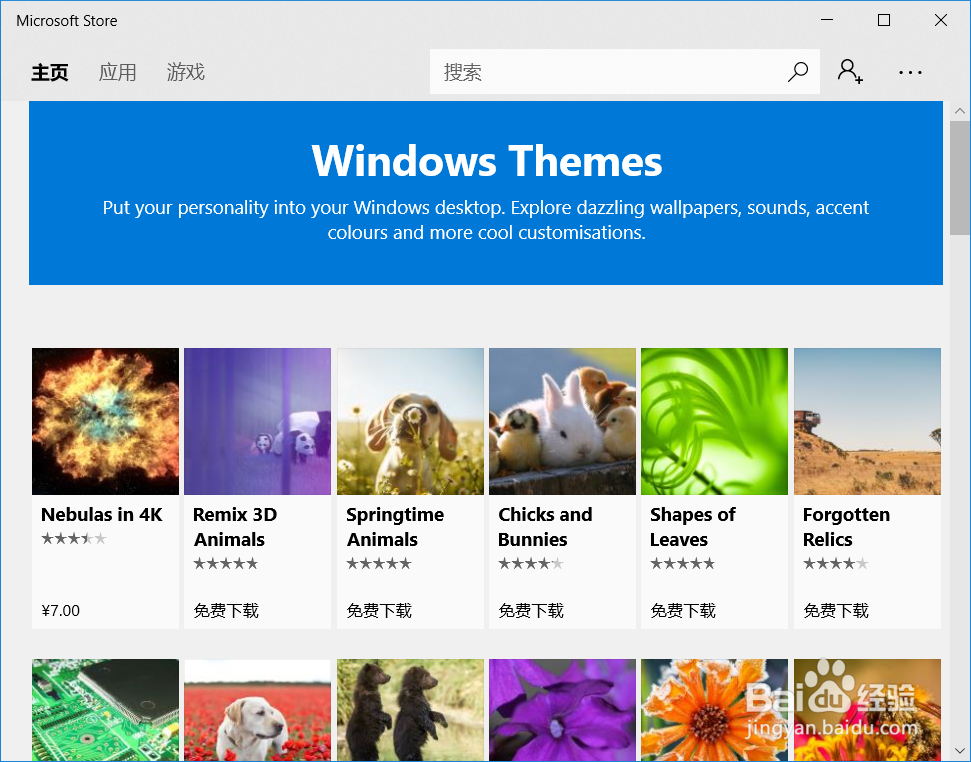Viewport: 971px width, 762px height.
Task: Click the scrollbar up arrow
Action: tap(960, 111)
